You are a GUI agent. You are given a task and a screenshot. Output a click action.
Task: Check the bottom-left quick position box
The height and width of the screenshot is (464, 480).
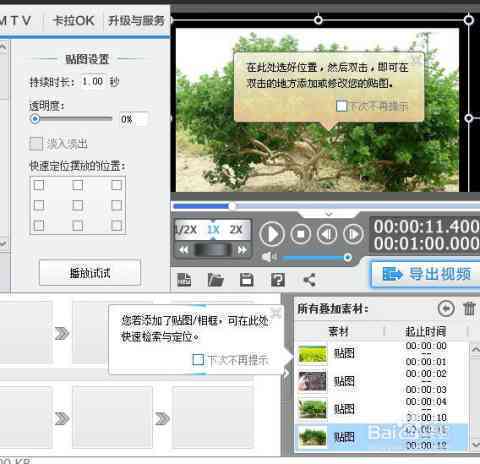pos(39,225)
